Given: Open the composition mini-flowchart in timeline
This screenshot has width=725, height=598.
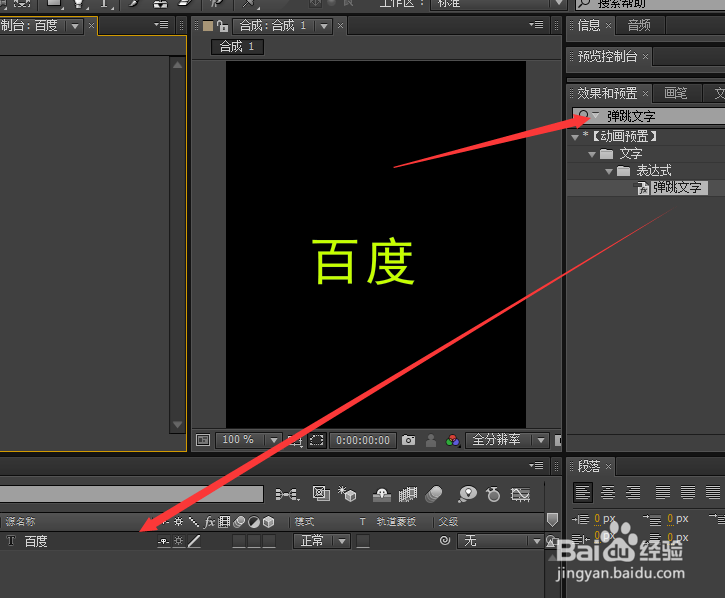Looking at the screenshot, I should tap(287, 494).
